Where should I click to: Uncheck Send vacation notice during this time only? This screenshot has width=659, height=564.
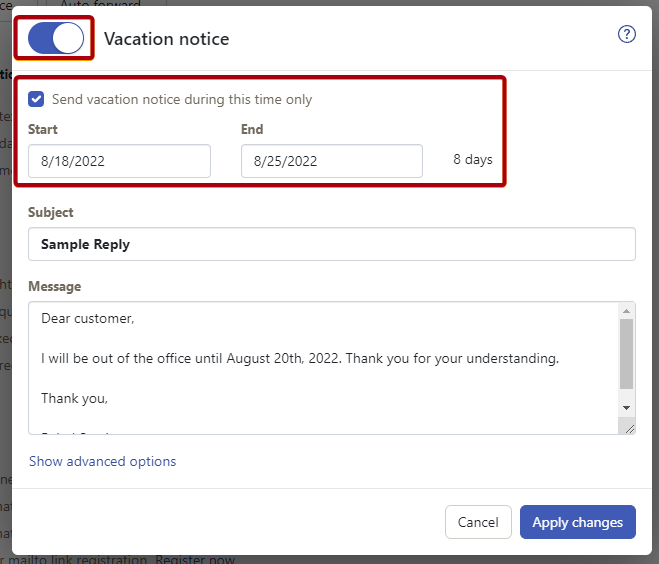[x=36, y=100]
